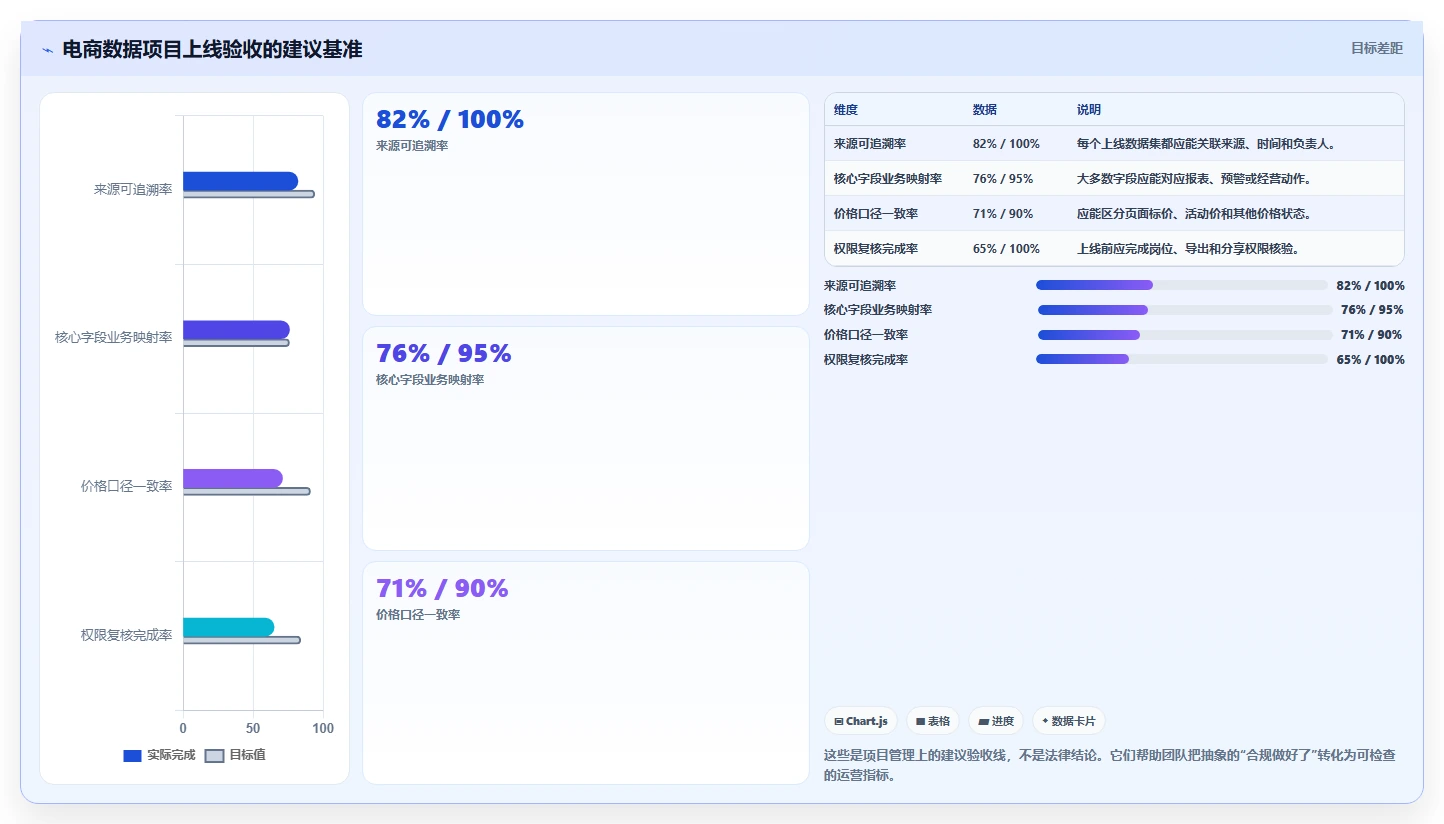Click the 维度 column header
The image size is (1444, 824).
pyautogui.click(x=846, y=110)
